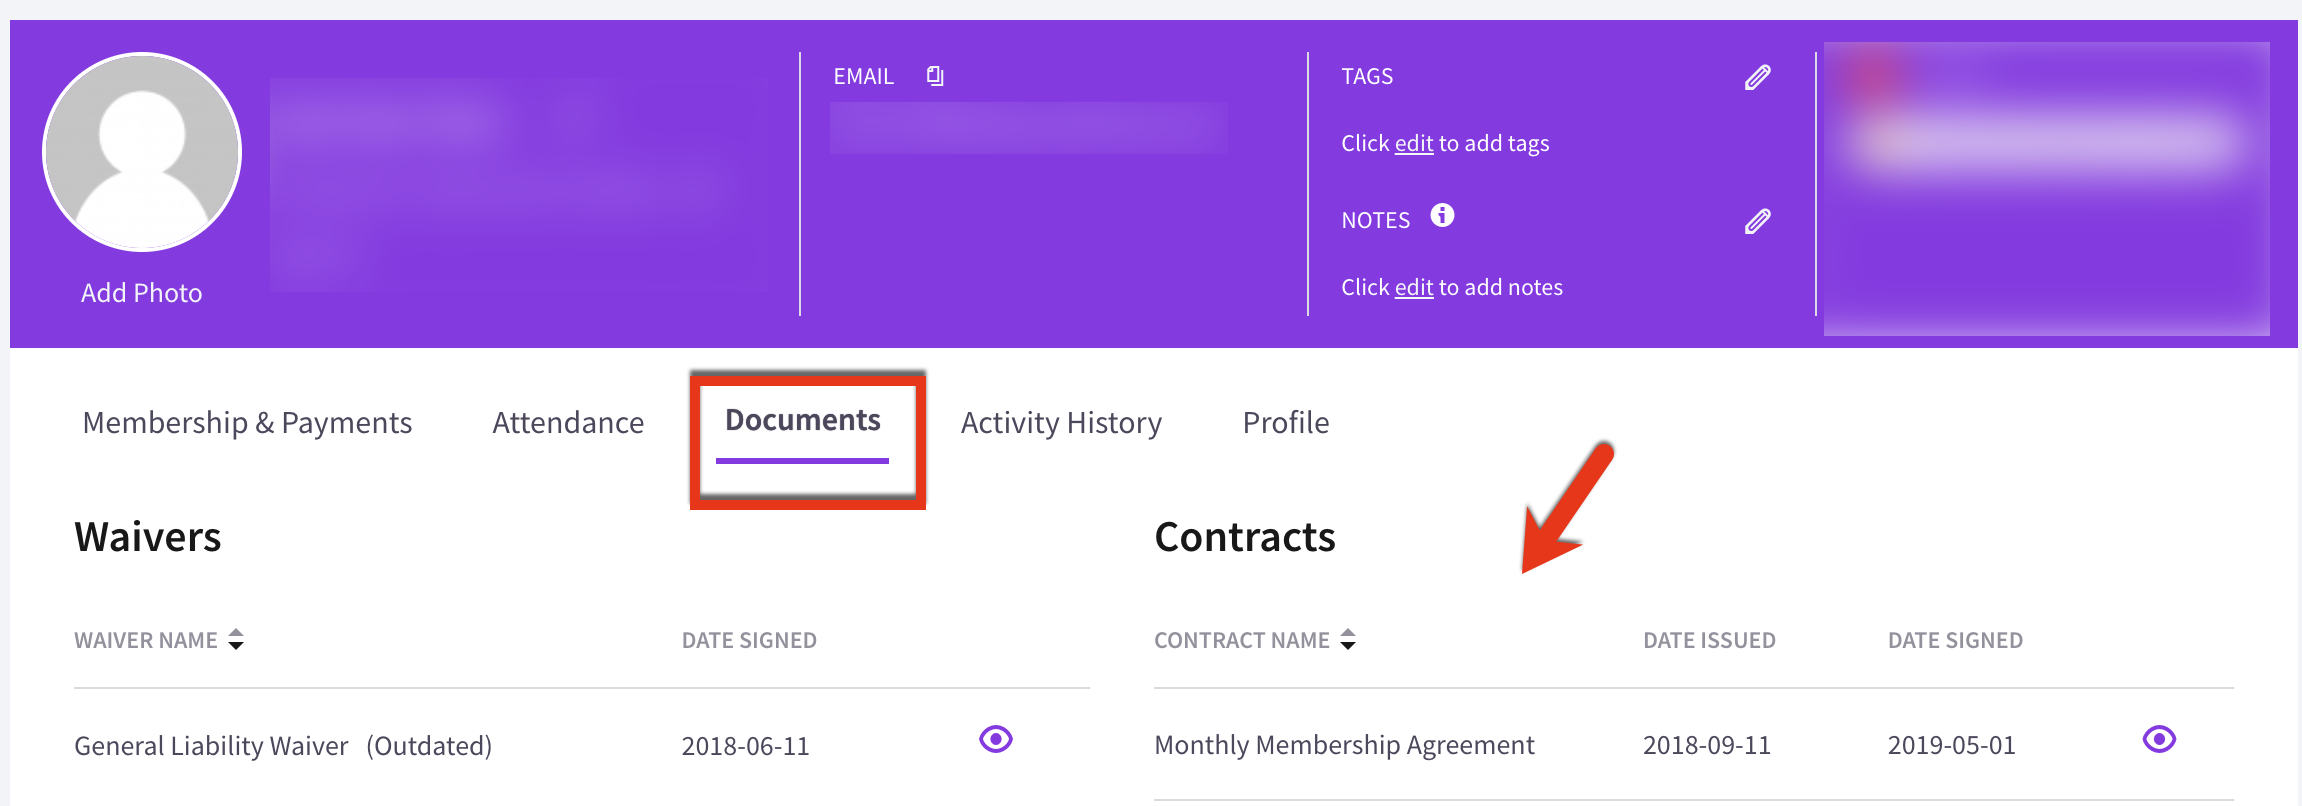Screen dimensions: 2302x806
Task: Switch to the Membership & Payments tab
Action: click(x=247, y=423)
